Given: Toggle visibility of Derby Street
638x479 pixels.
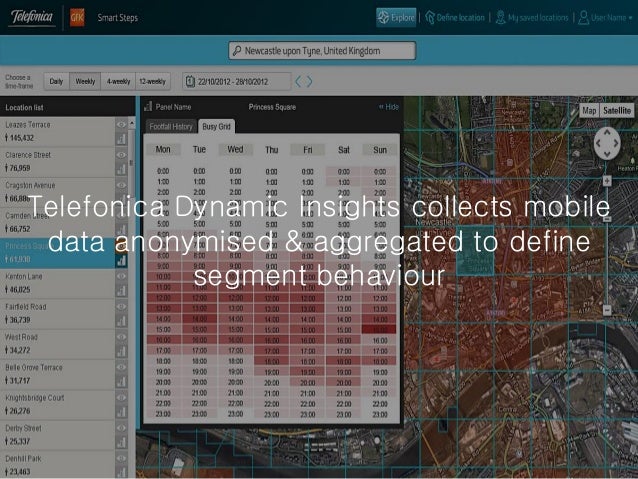Looking at the screenshot, I should (121, 428).
